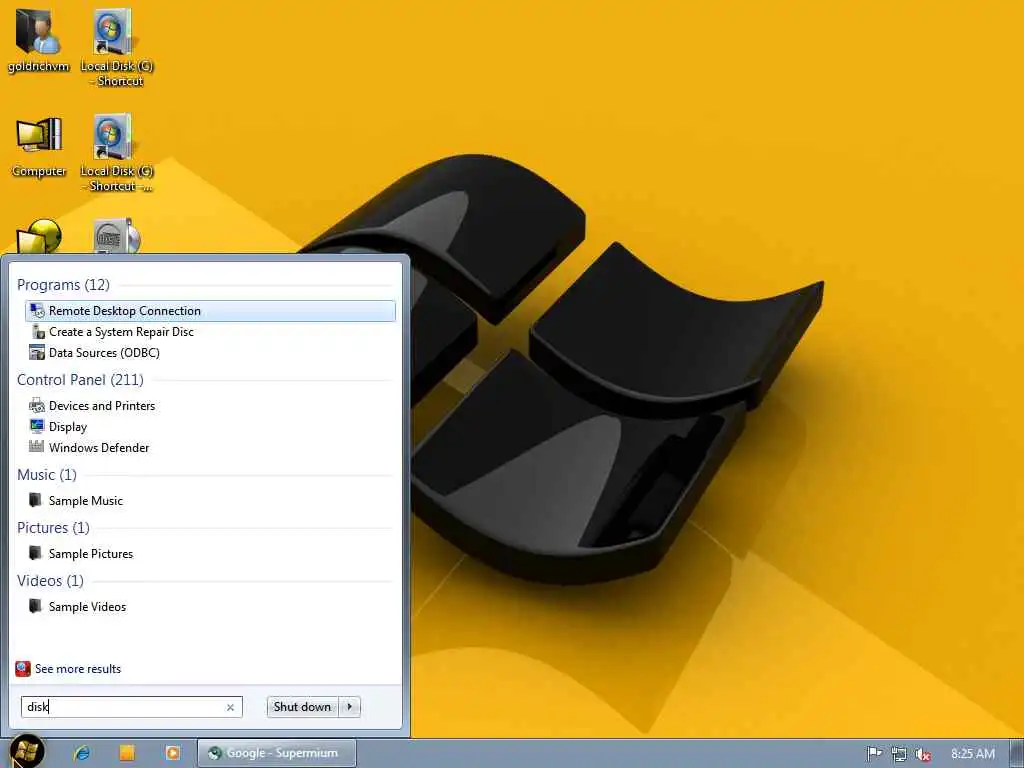This screenshot has width=1024, height=768.
Task: Click the Control Panel (211) group header
Action: pos(80,379)
